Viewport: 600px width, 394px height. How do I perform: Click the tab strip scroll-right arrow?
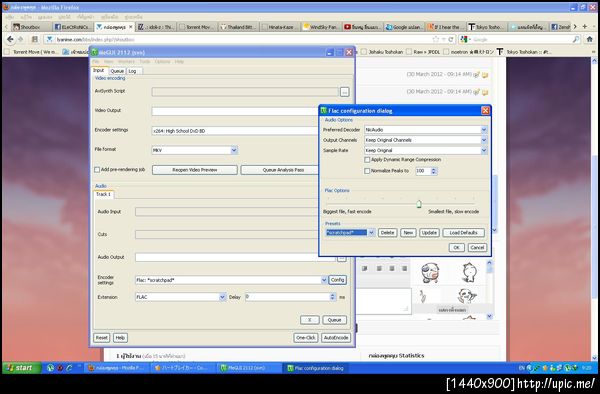(575, 26)
